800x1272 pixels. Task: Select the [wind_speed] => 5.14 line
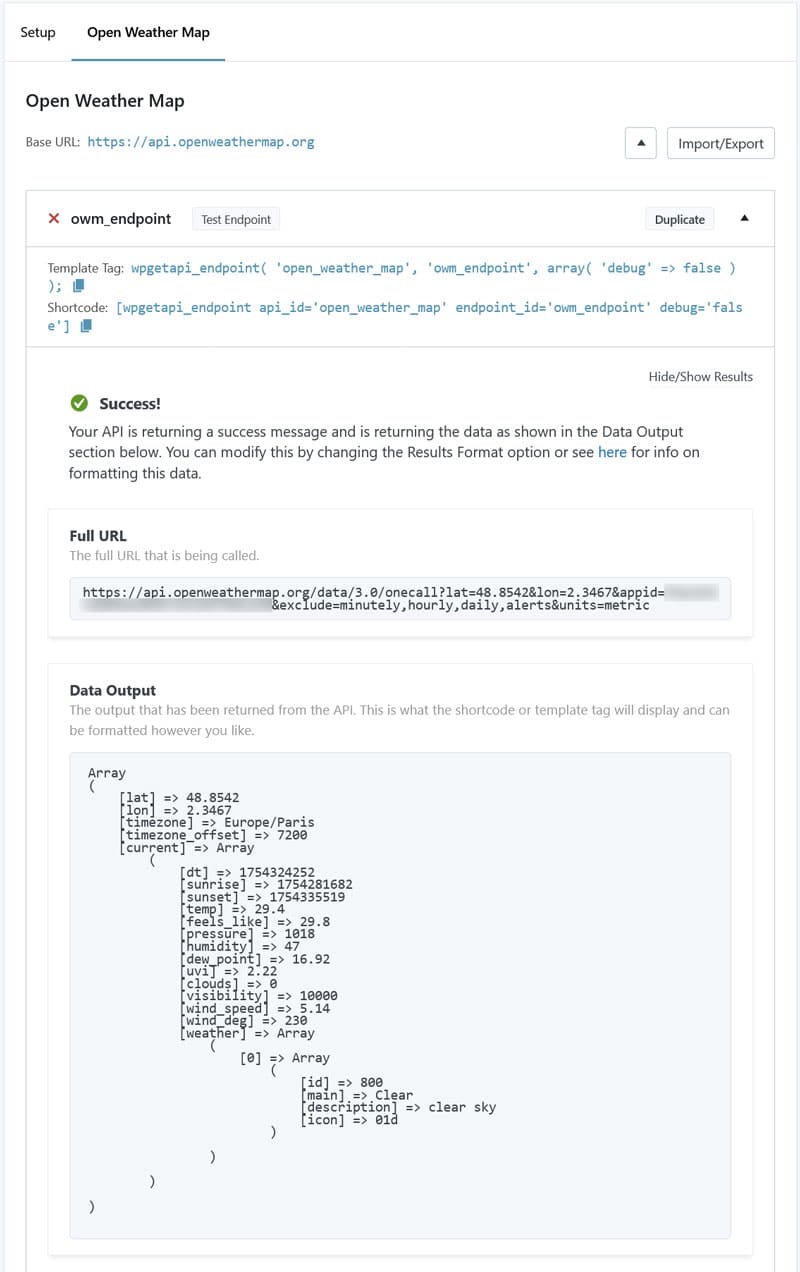(255, 1008)
